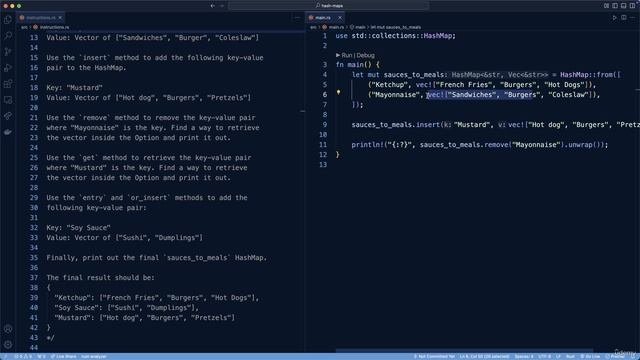
Task: Open the Live Share view in activity bar
Action: click(x=8, y=116)
